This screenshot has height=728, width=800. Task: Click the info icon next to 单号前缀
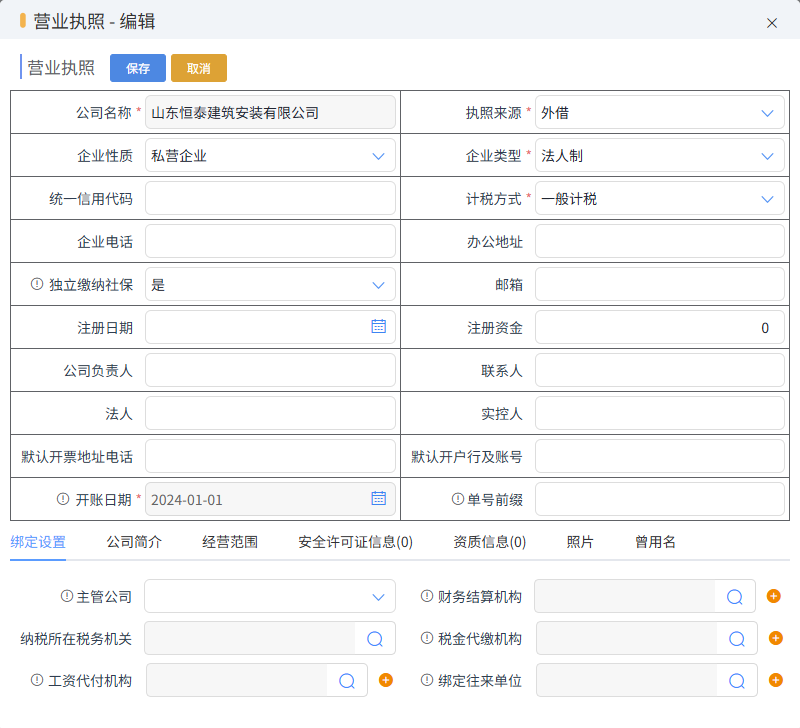click(x=458, y=499)
